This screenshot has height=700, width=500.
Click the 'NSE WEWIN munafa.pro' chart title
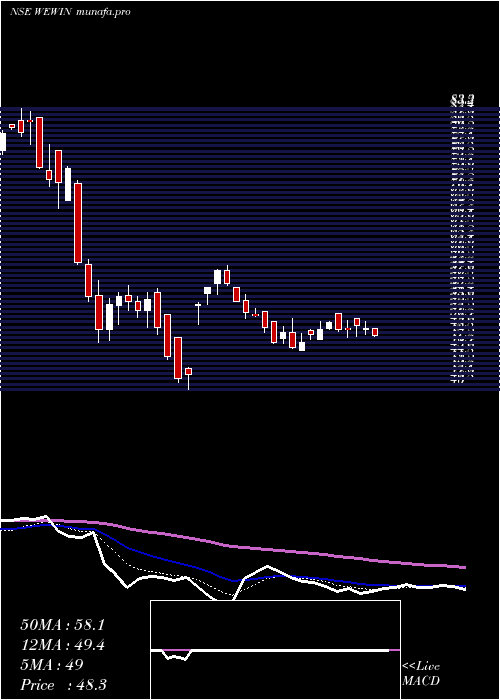pyautogui.click(x=70, y=12)
